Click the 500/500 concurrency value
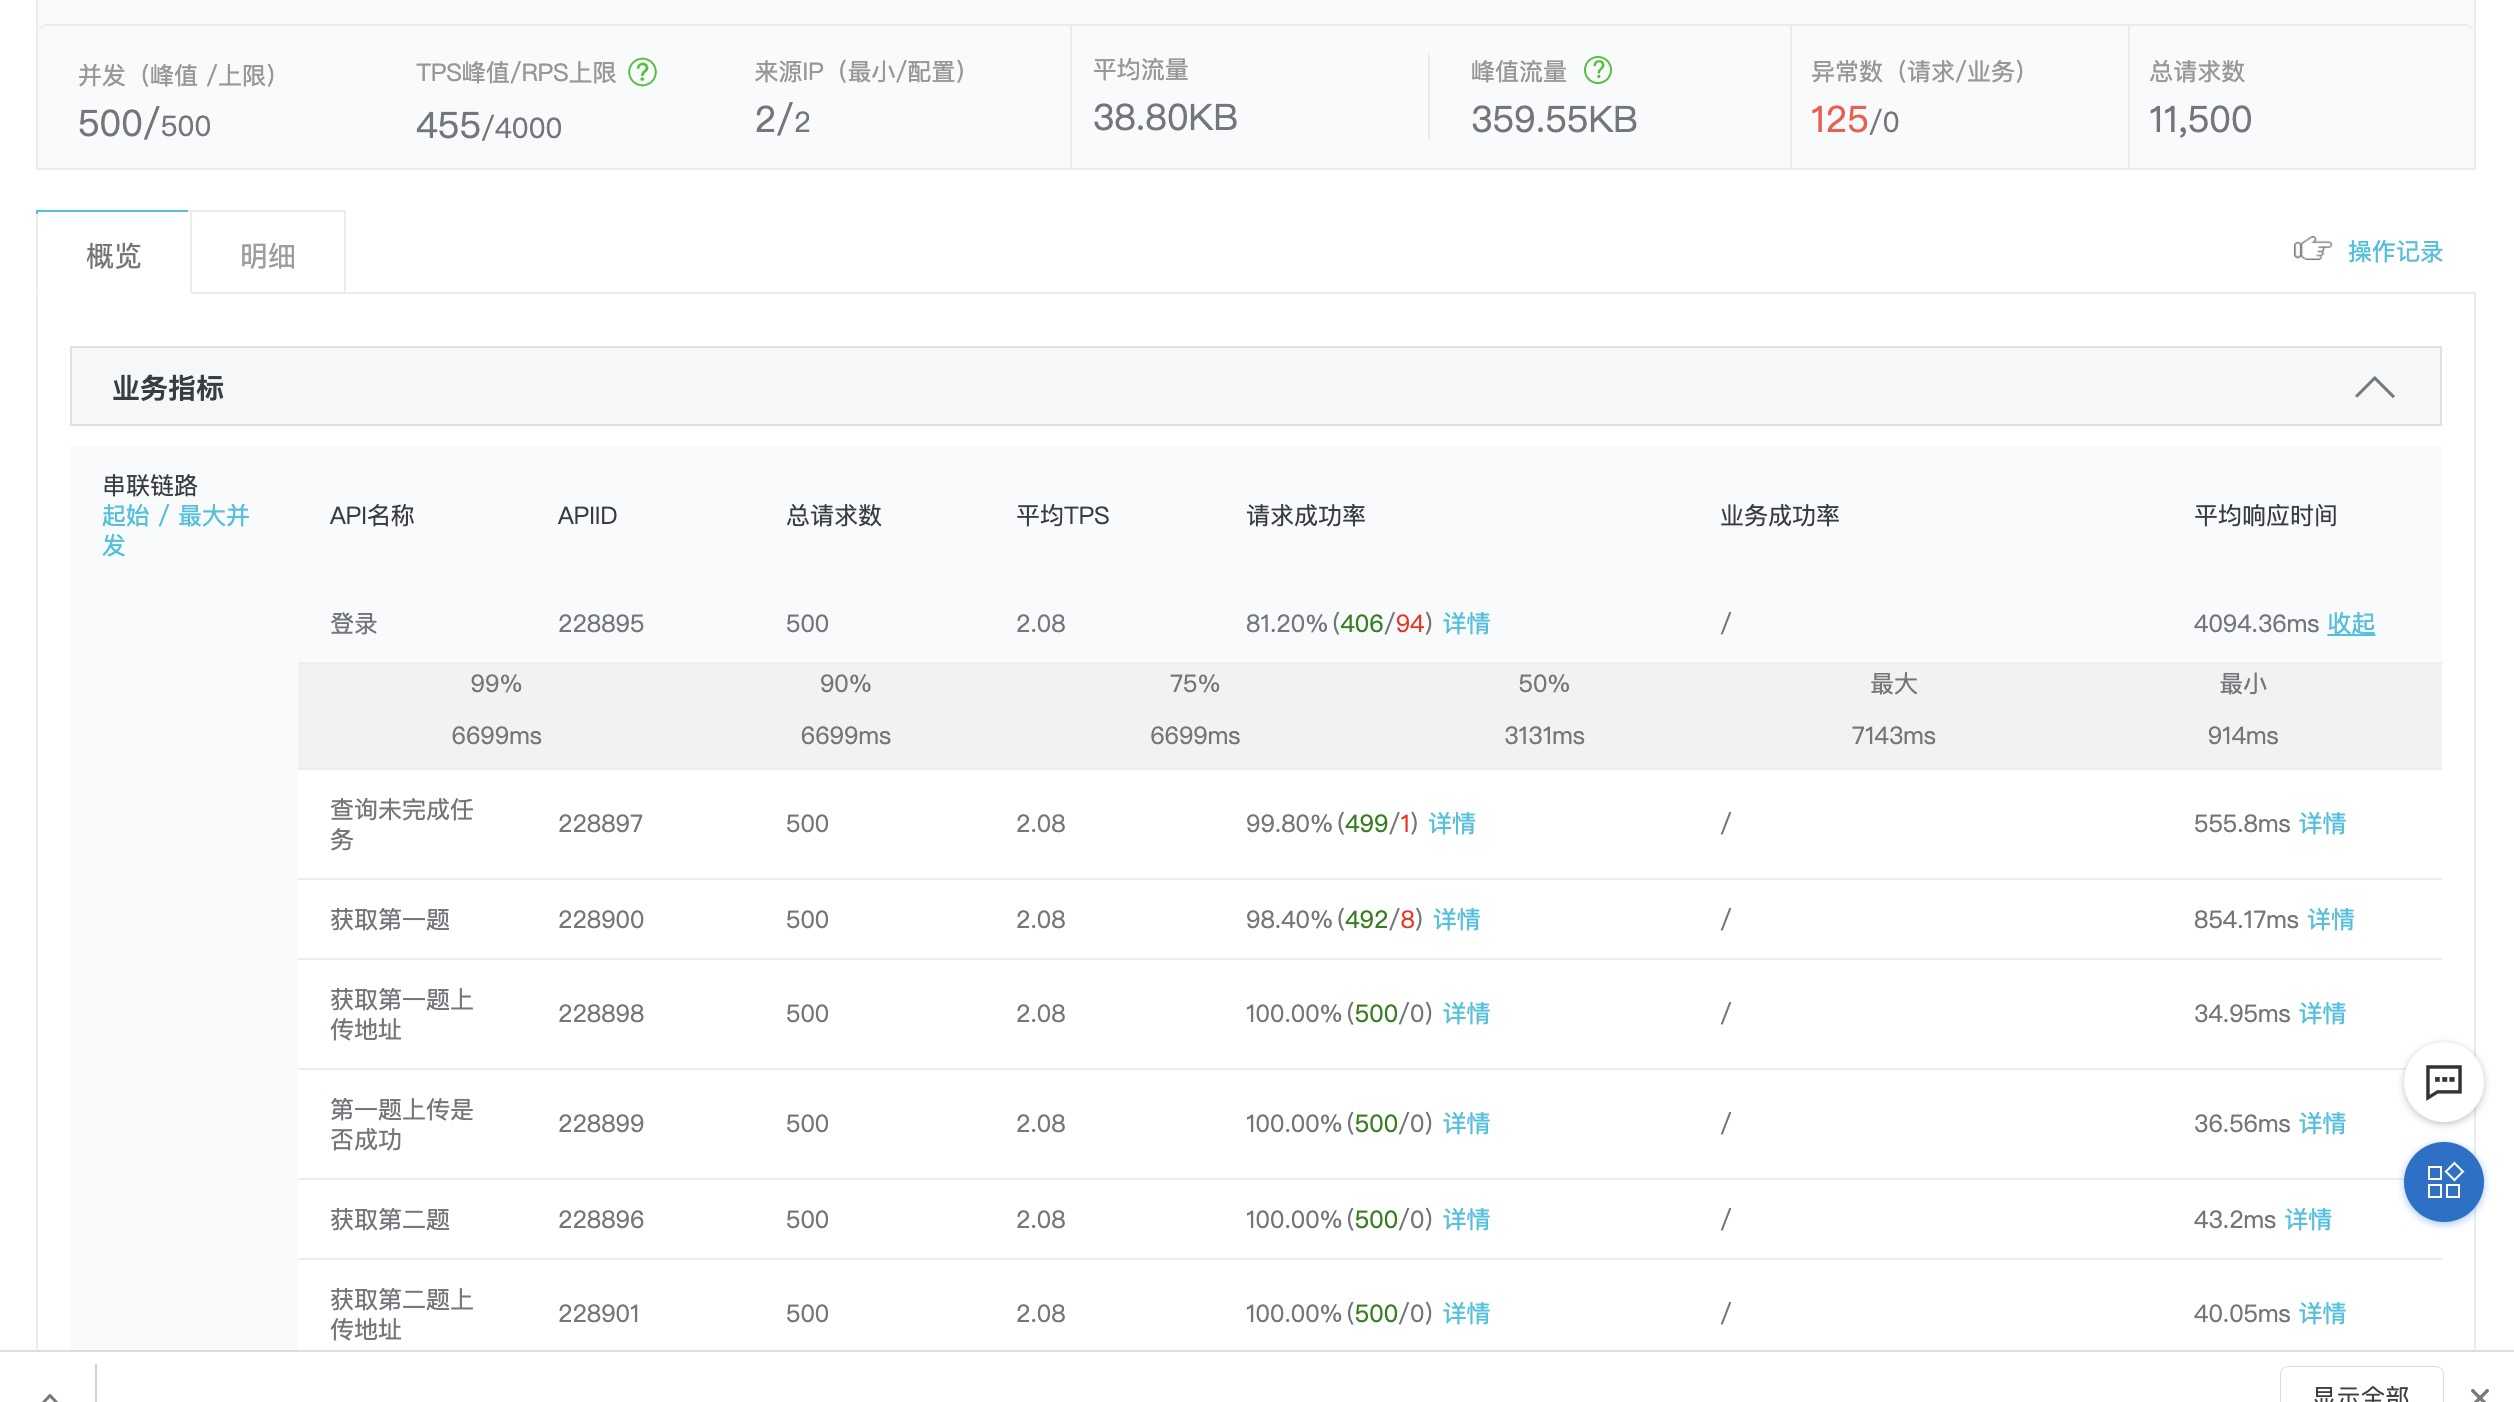Screen dimensions: 2514x1402 click(144, 124)
